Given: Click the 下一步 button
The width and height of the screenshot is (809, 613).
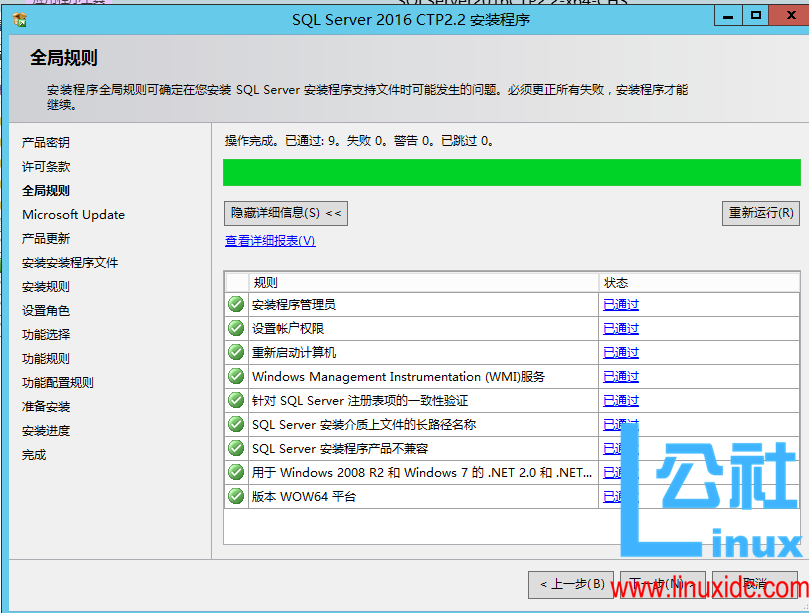Looking at the screenshot, I should (x=662, y=584).
